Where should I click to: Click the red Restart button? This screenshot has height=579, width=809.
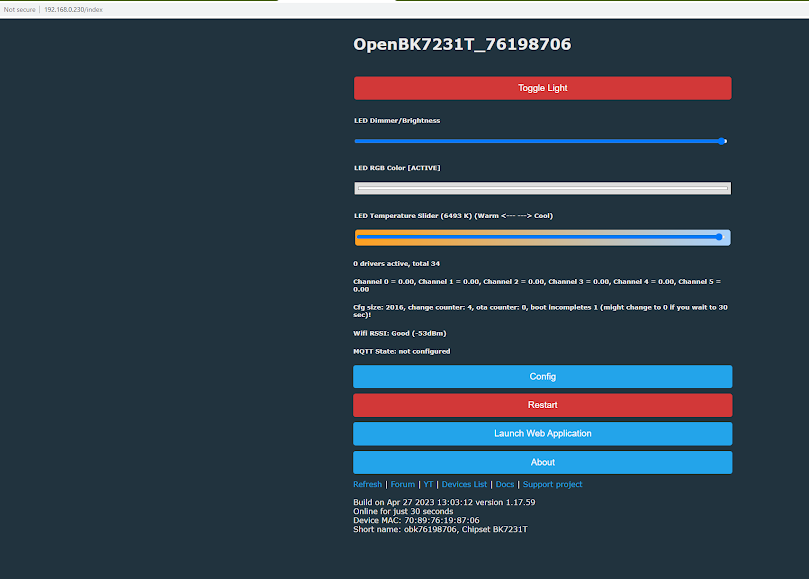click(x=542, y=405)
